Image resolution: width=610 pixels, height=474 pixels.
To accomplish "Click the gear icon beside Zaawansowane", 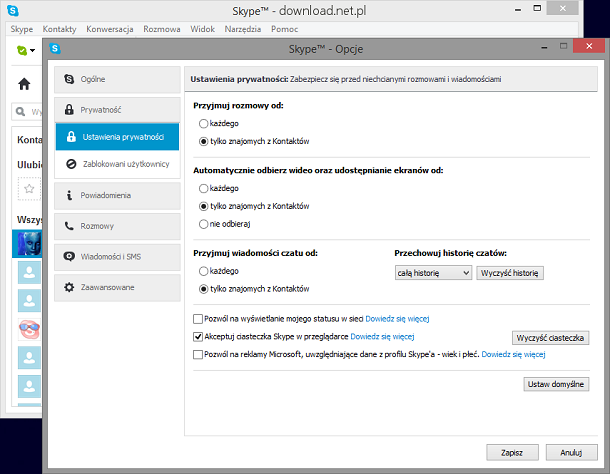I will (x=69, y=287).
